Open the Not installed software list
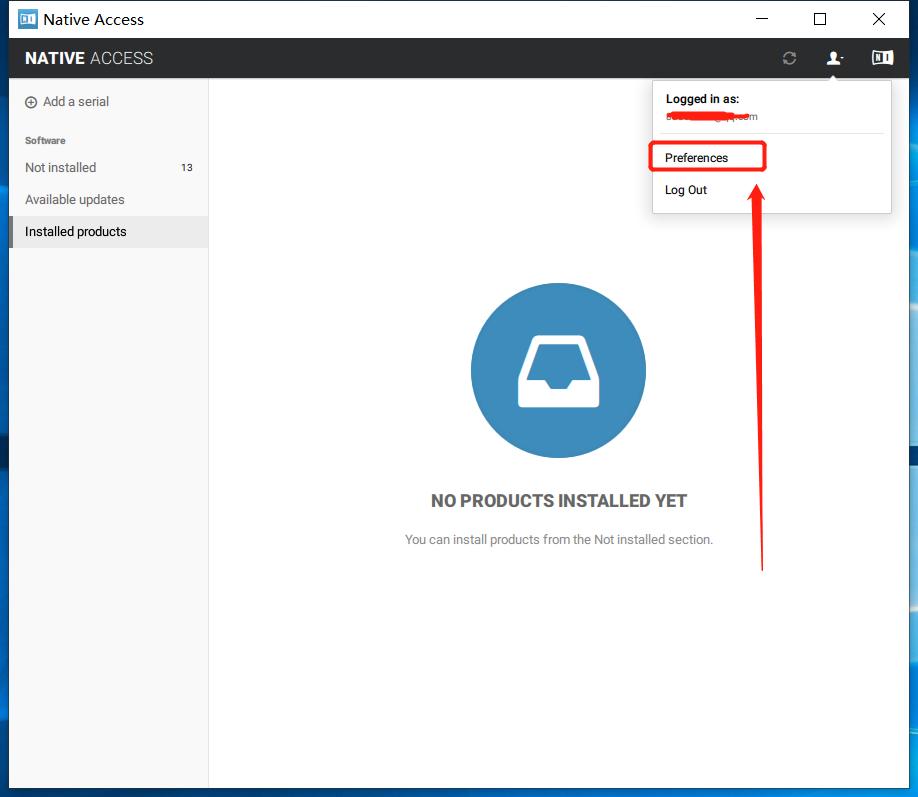 coord(61,168)
